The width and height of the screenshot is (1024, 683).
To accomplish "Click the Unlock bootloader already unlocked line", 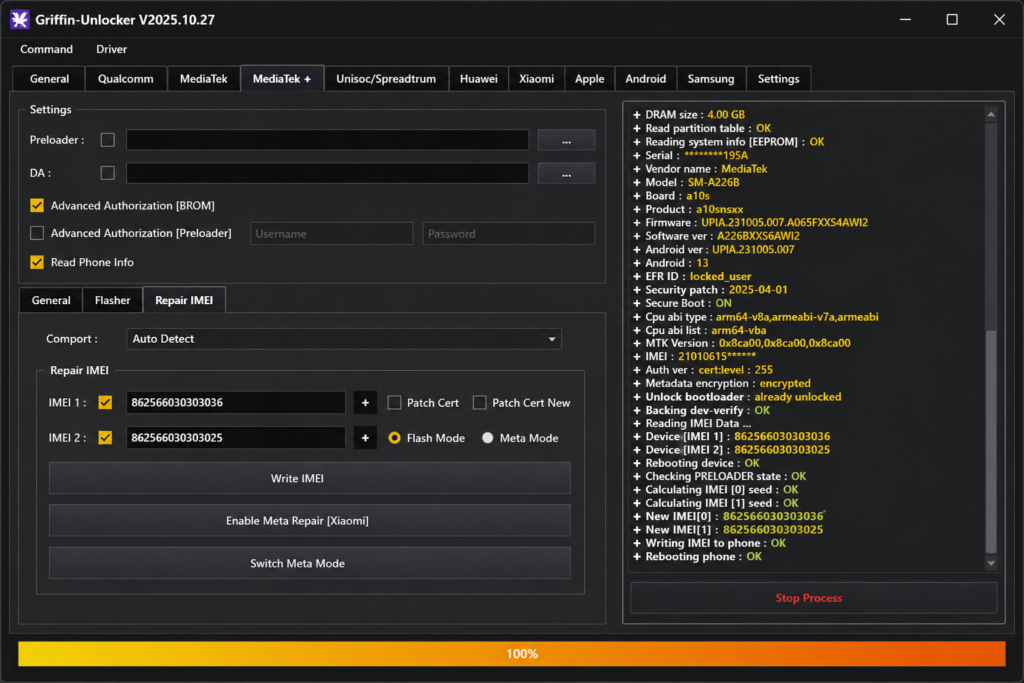I will click(737, 397).
